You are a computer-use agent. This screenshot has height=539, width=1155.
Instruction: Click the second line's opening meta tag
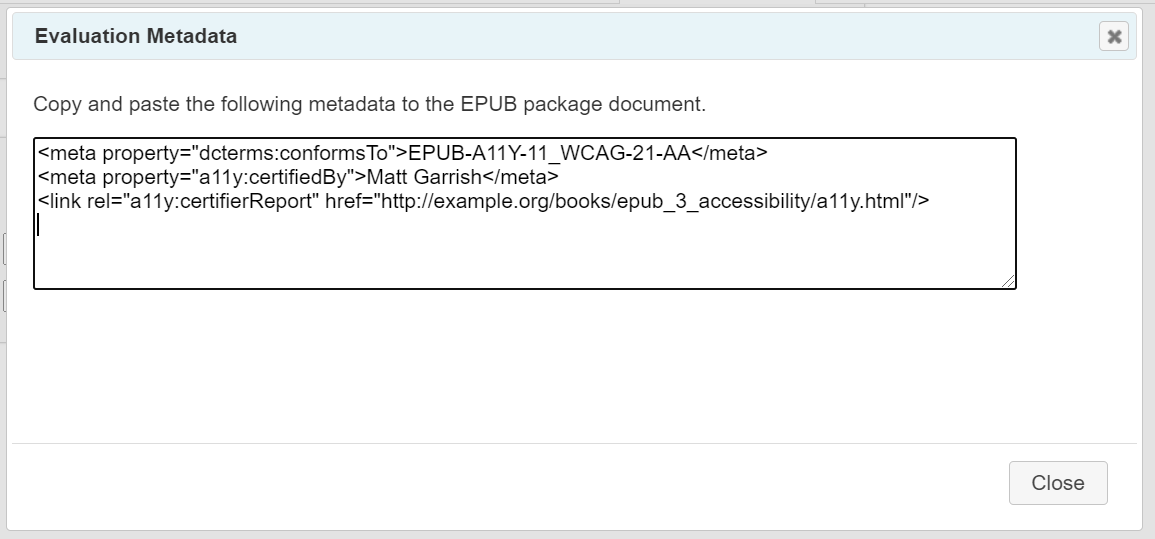(x=67, y=177)
